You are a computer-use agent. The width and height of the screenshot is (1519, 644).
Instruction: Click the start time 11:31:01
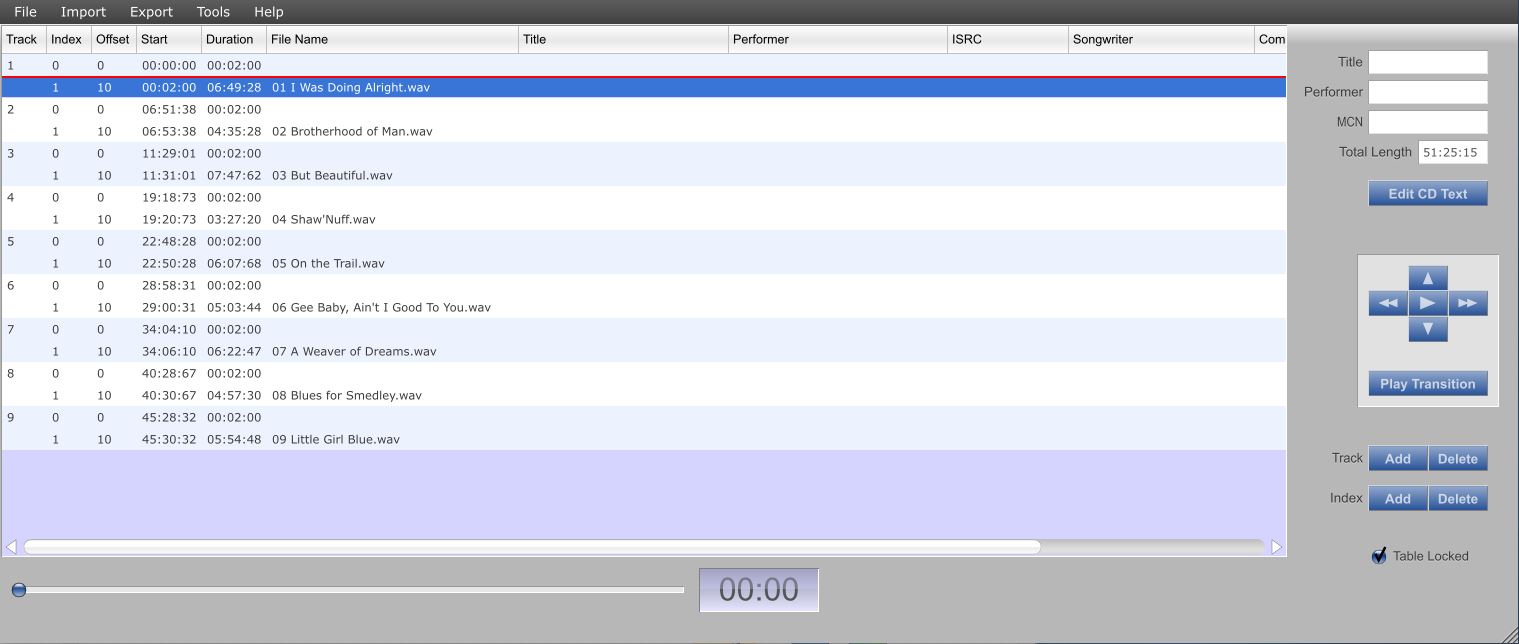[169, 175]
